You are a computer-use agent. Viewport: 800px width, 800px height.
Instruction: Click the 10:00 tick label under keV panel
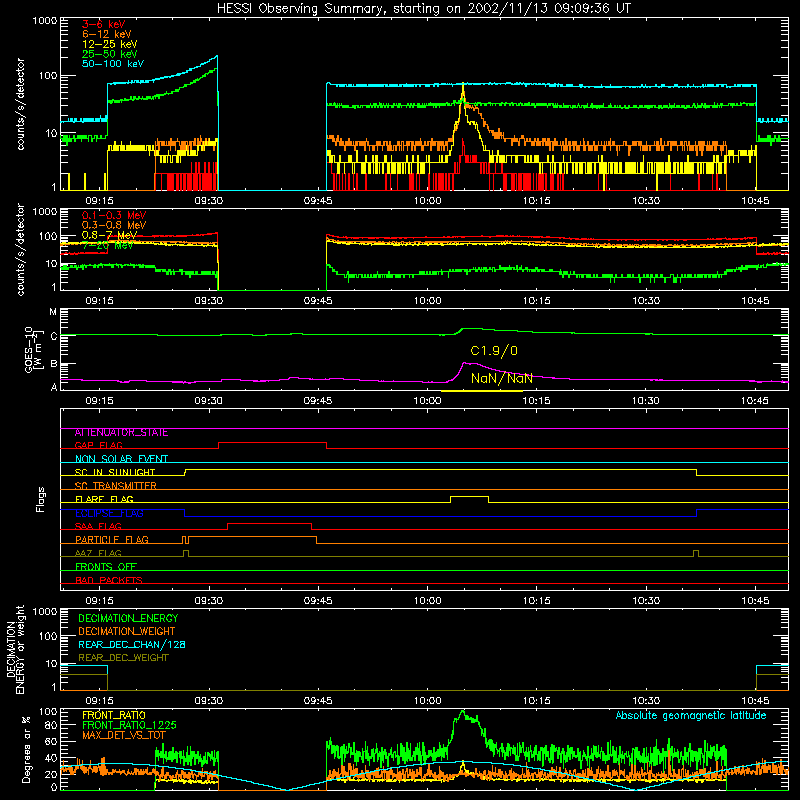(x=428, y=201)
